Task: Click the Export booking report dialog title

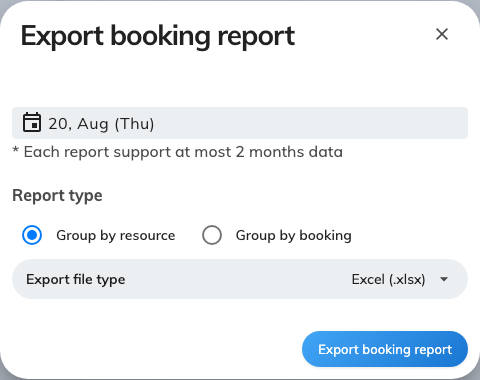Action: point(158,36)
